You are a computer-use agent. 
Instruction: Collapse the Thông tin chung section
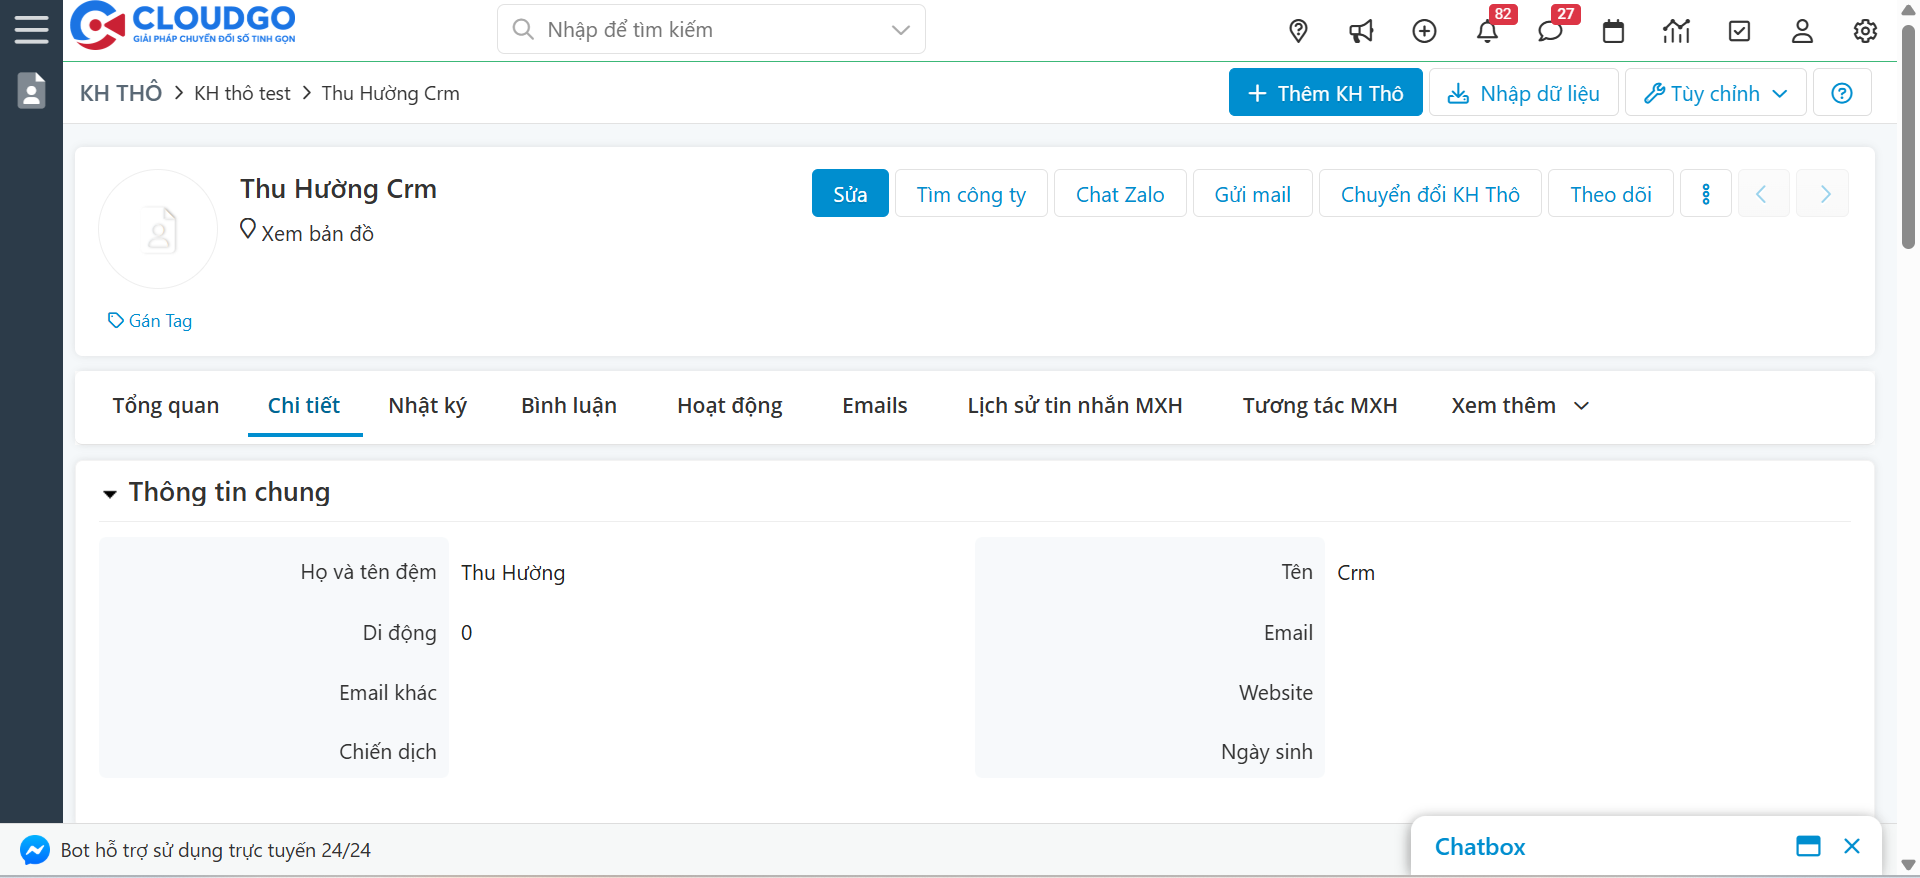110,493
